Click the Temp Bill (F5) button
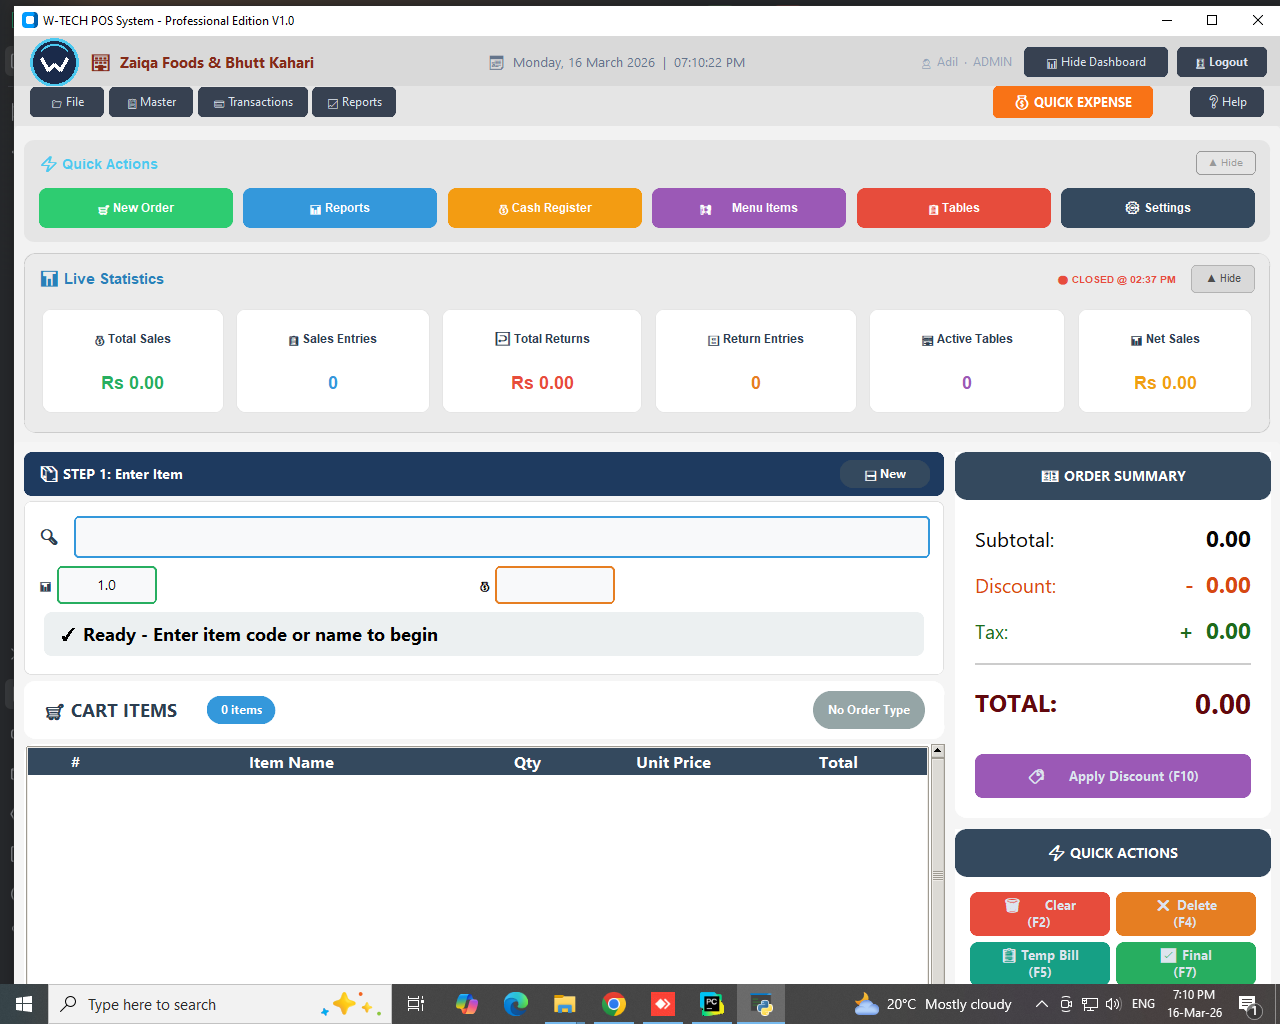Screen dimensions: 1280x1024 pyautogui.click(x=1040, y=963)
